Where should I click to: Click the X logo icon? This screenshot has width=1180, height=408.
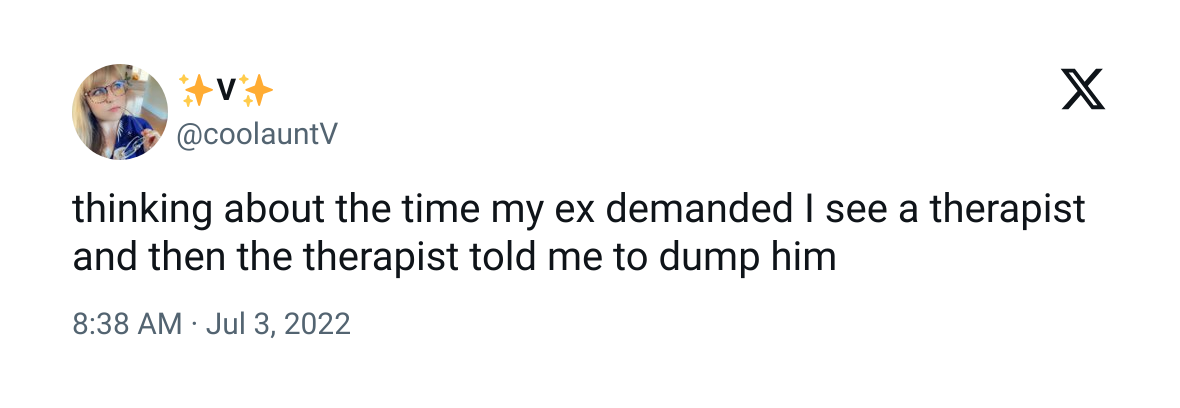coord(1084,89)
